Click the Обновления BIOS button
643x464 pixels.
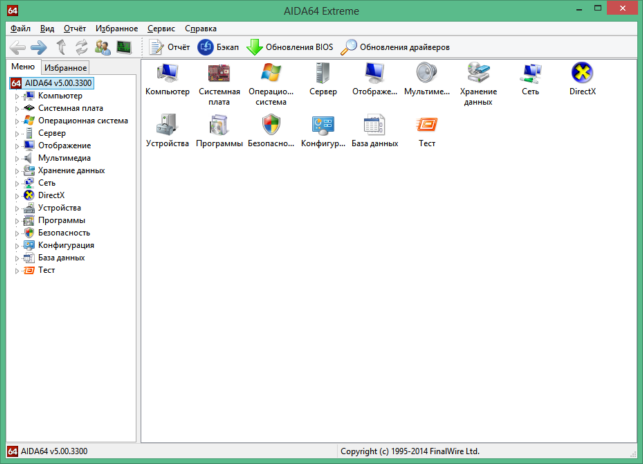(x=290, y=48)
